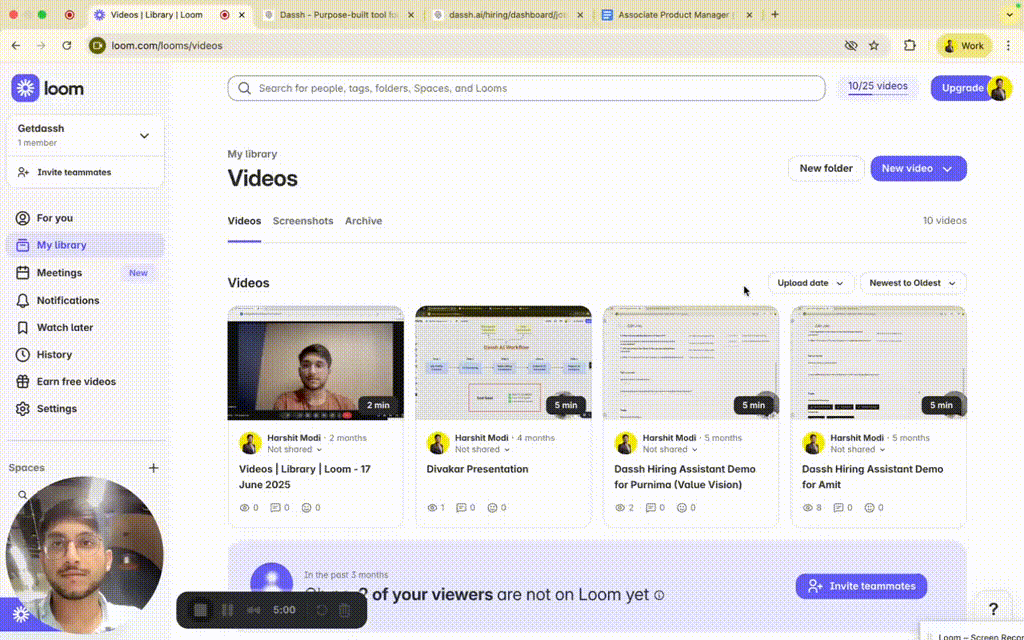The height and width of the screenshot is (640, 1024).
Task: Click the Divakar Presentation title
Action: [477, 469]
